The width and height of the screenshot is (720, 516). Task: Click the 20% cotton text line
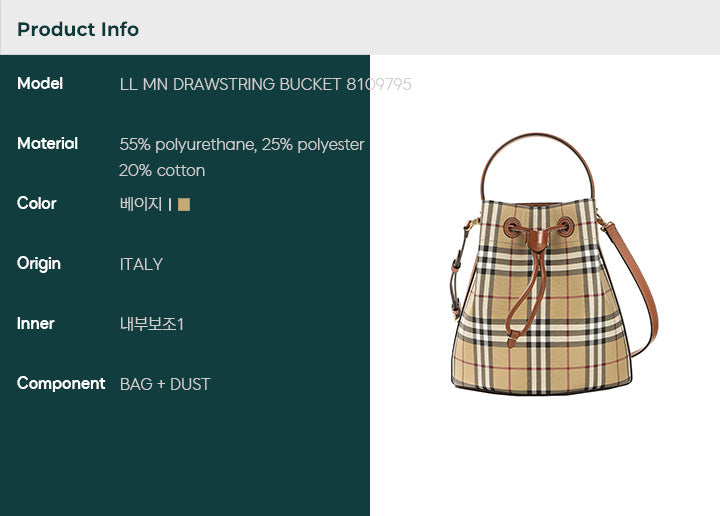click(x=162, y=171)
